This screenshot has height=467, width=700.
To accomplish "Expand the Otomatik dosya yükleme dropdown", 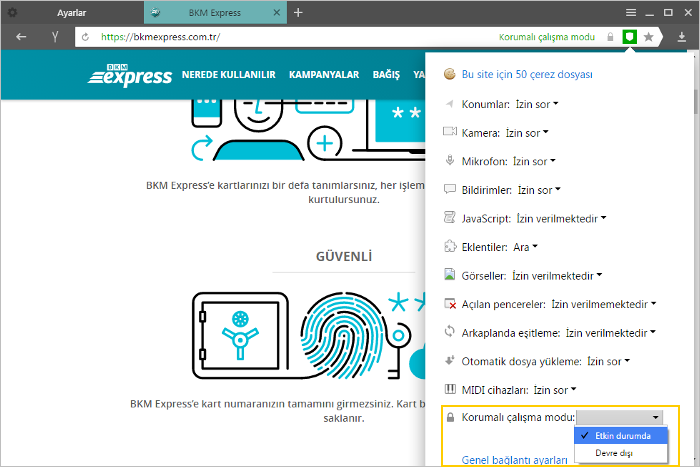I will click(608, 361).
